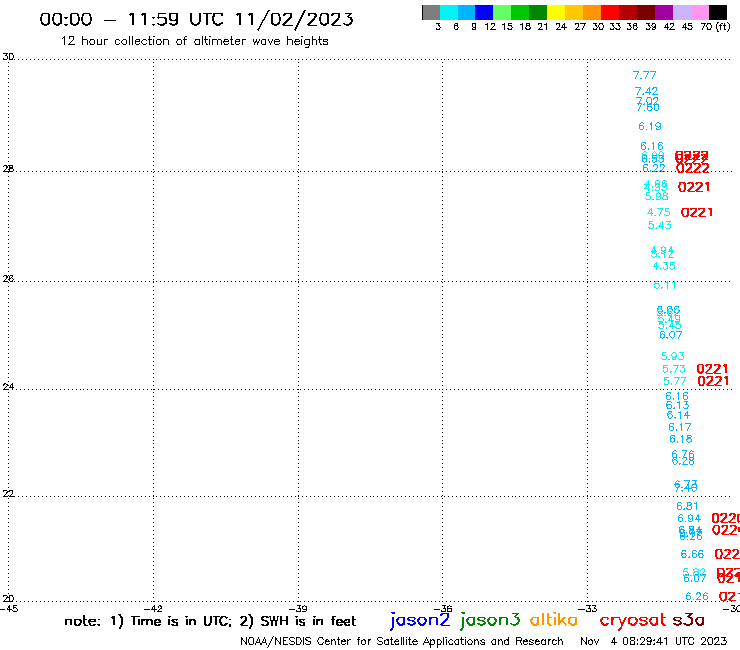
Task: Click the wave height value 5.98
Action: pyautogui.click(x=656, y=196)
